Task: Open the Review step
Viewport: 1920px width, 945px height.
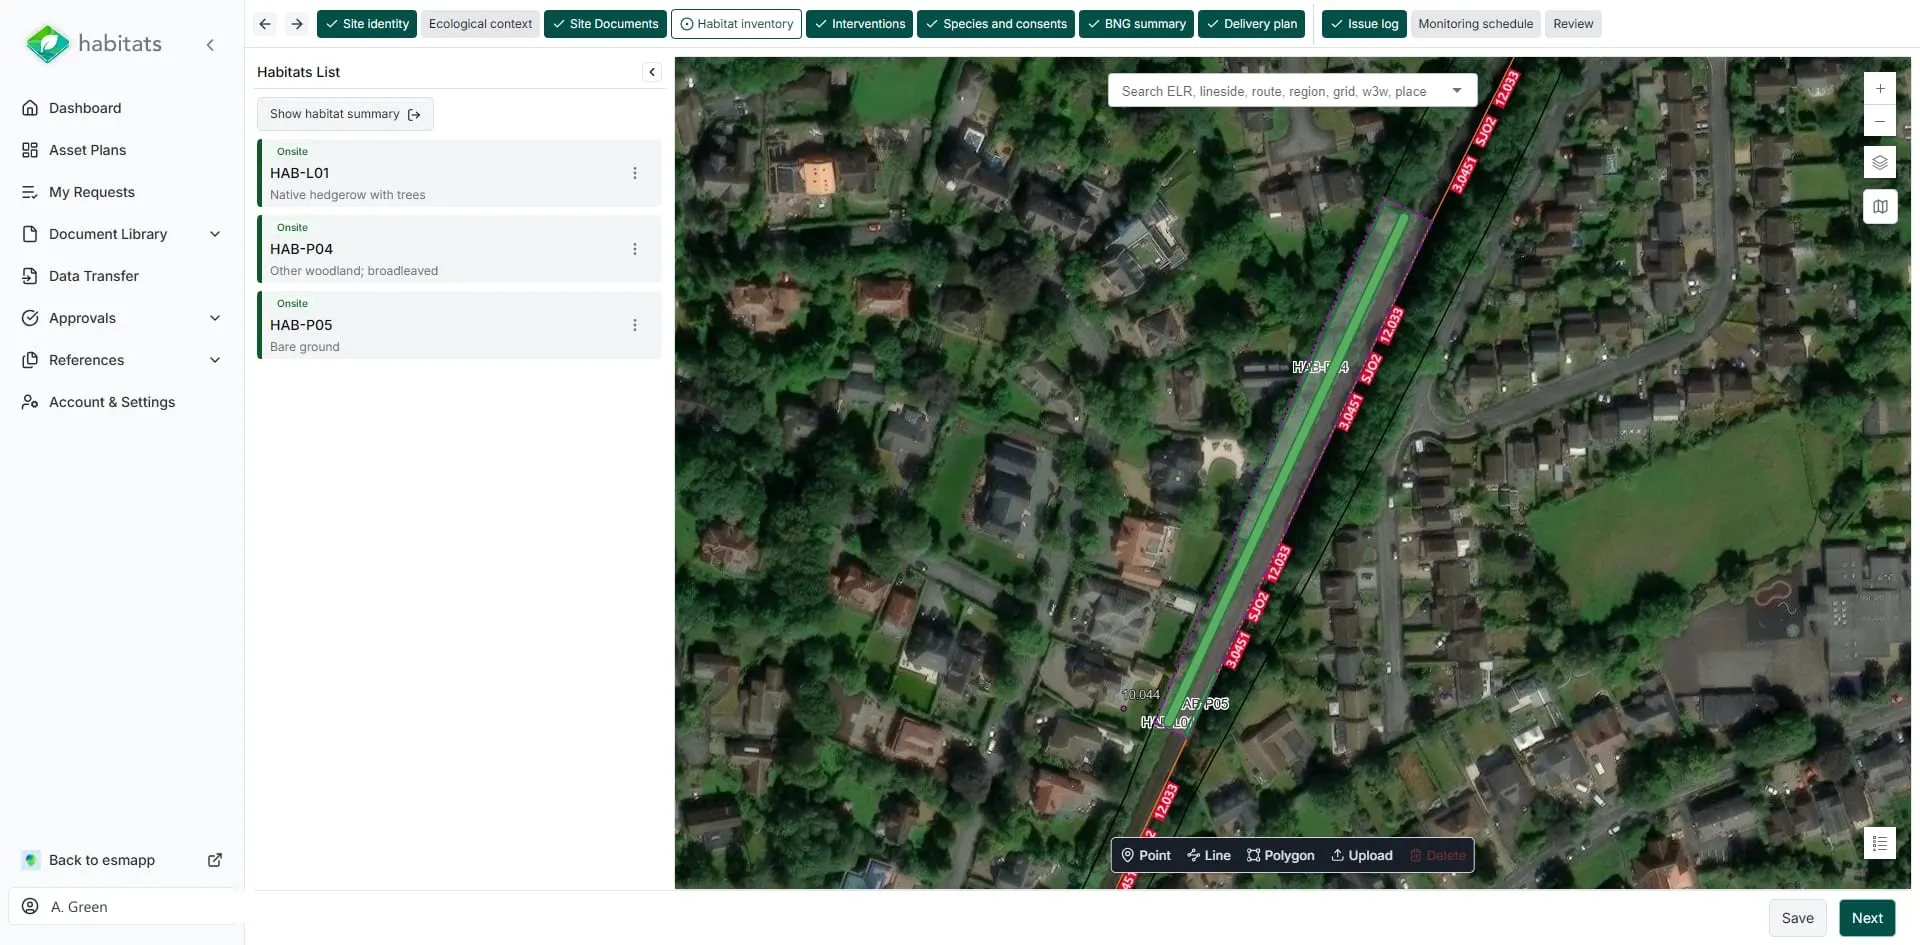Action: pyautogui.click(x=1573, y=24)
